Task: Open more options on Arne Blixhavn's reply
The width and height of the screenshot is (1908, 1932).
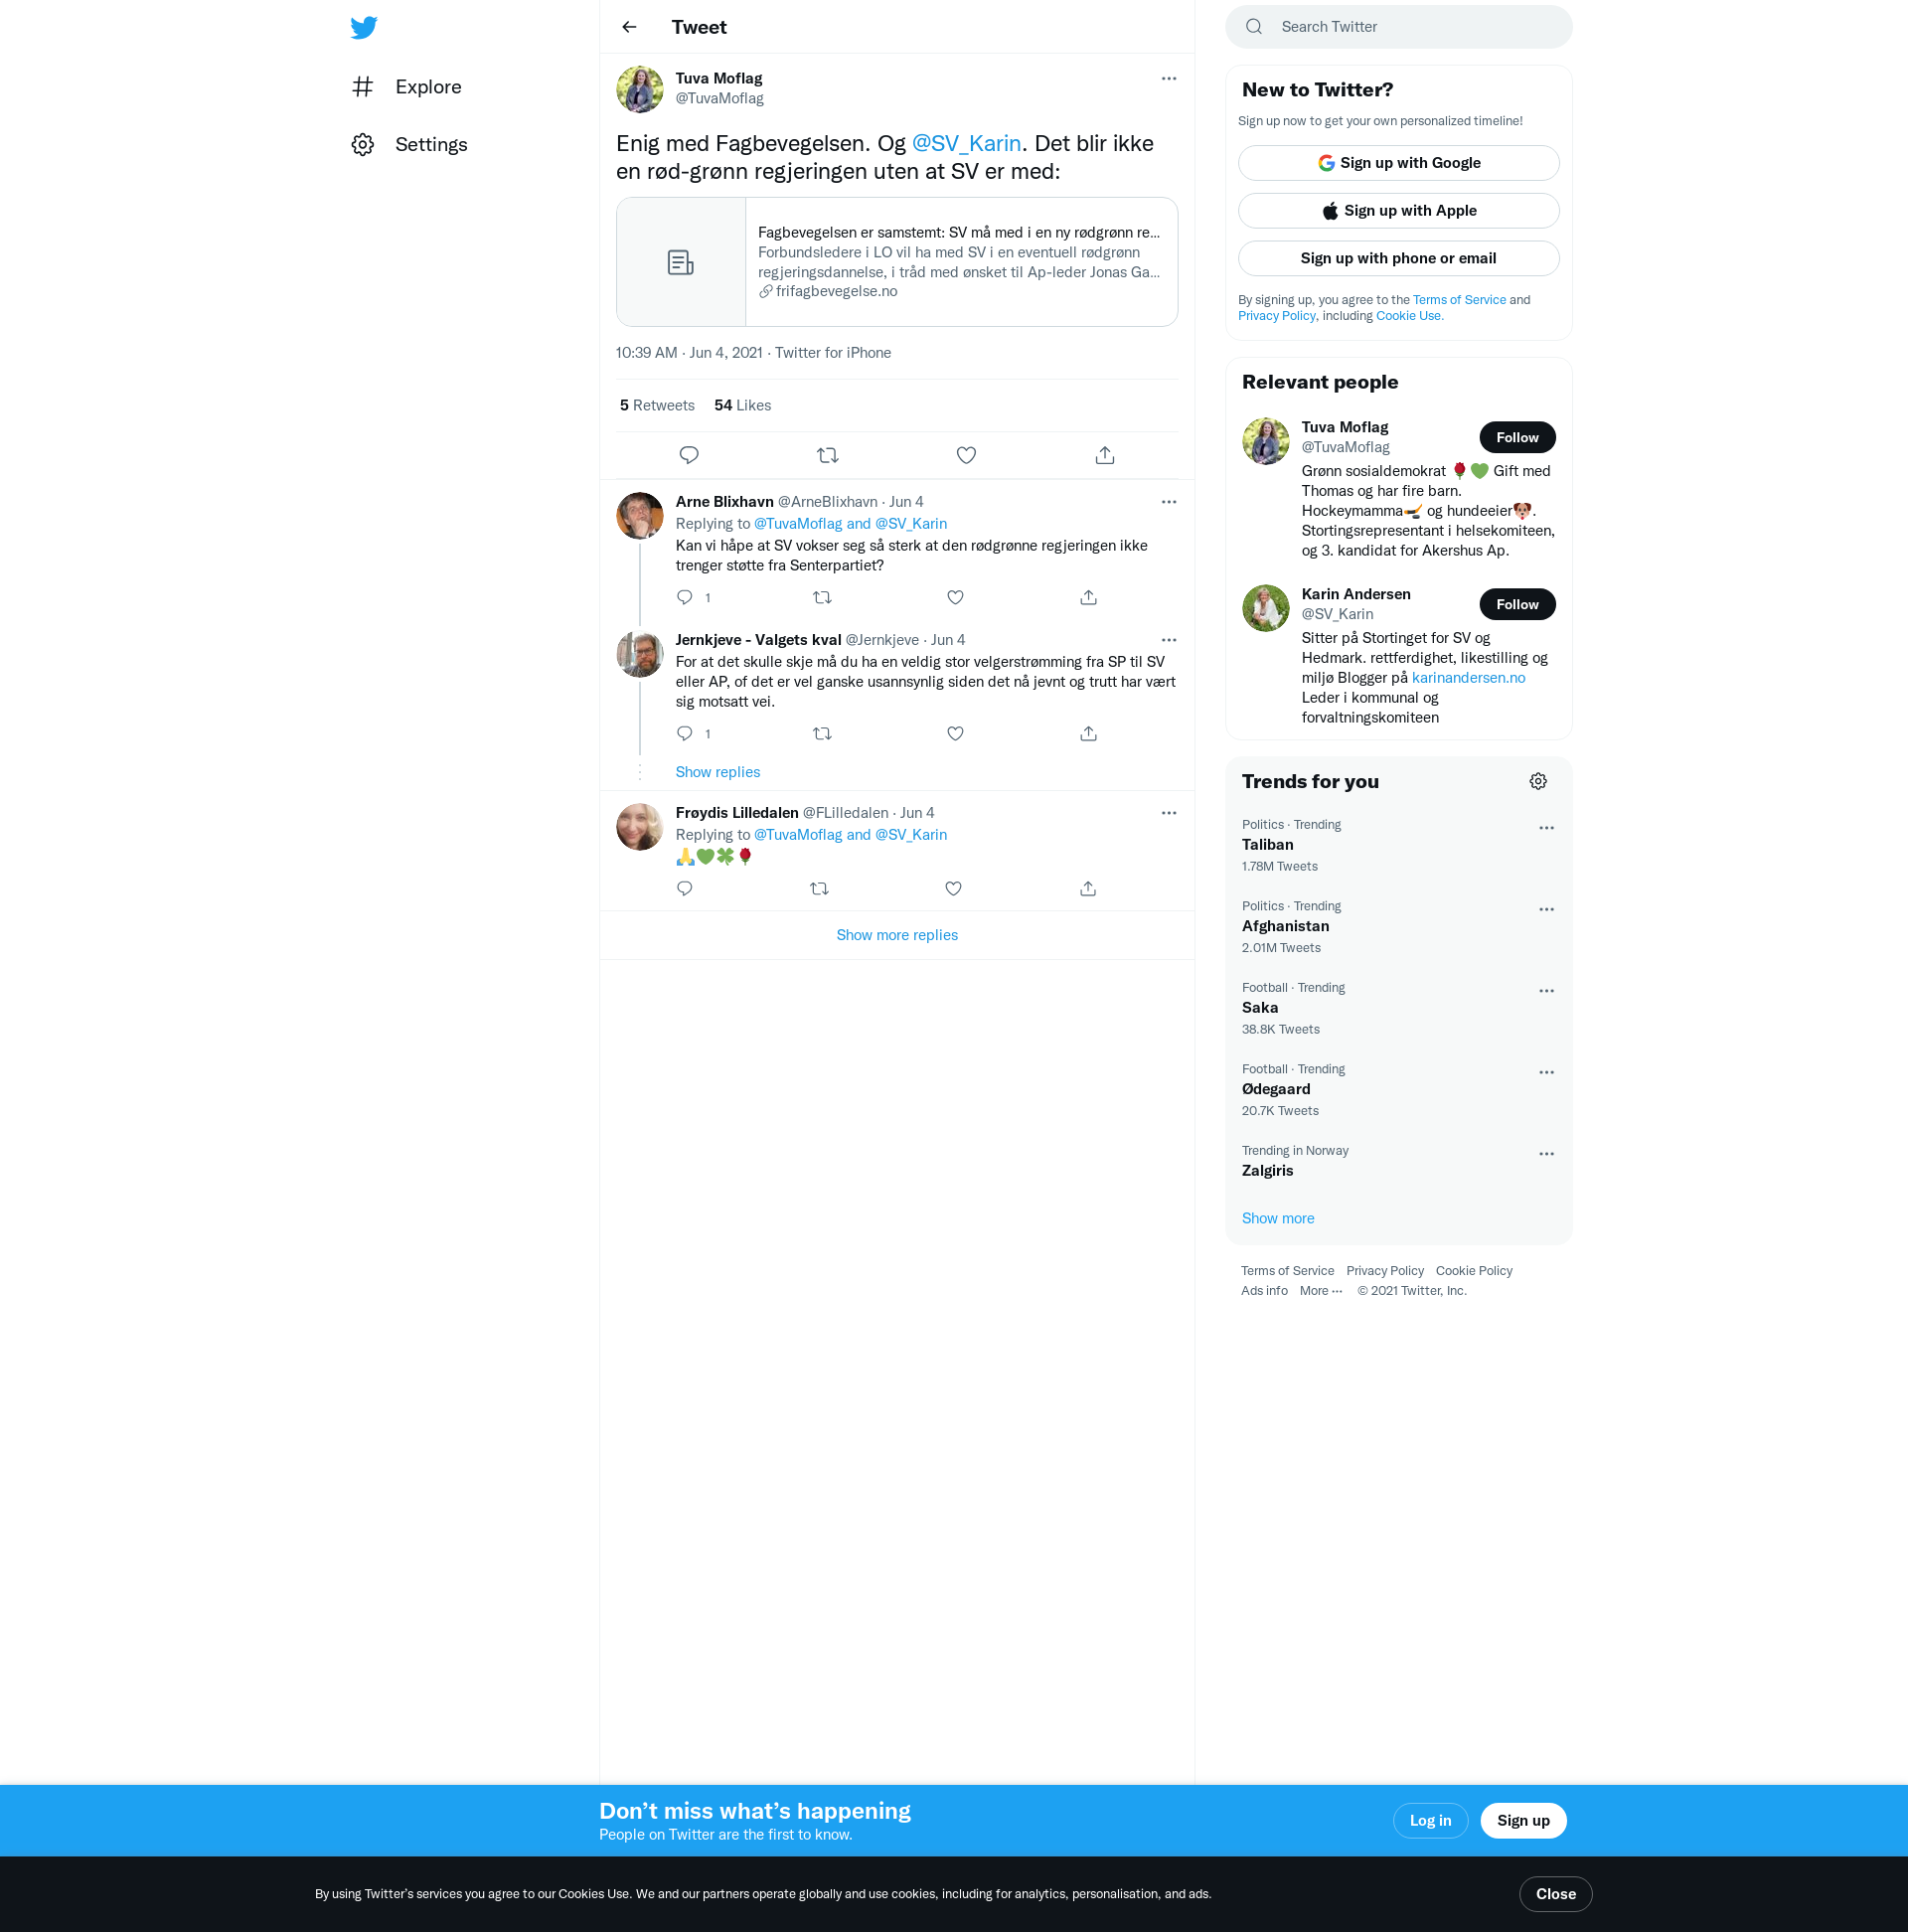Action: click(x=1168, y=502)
